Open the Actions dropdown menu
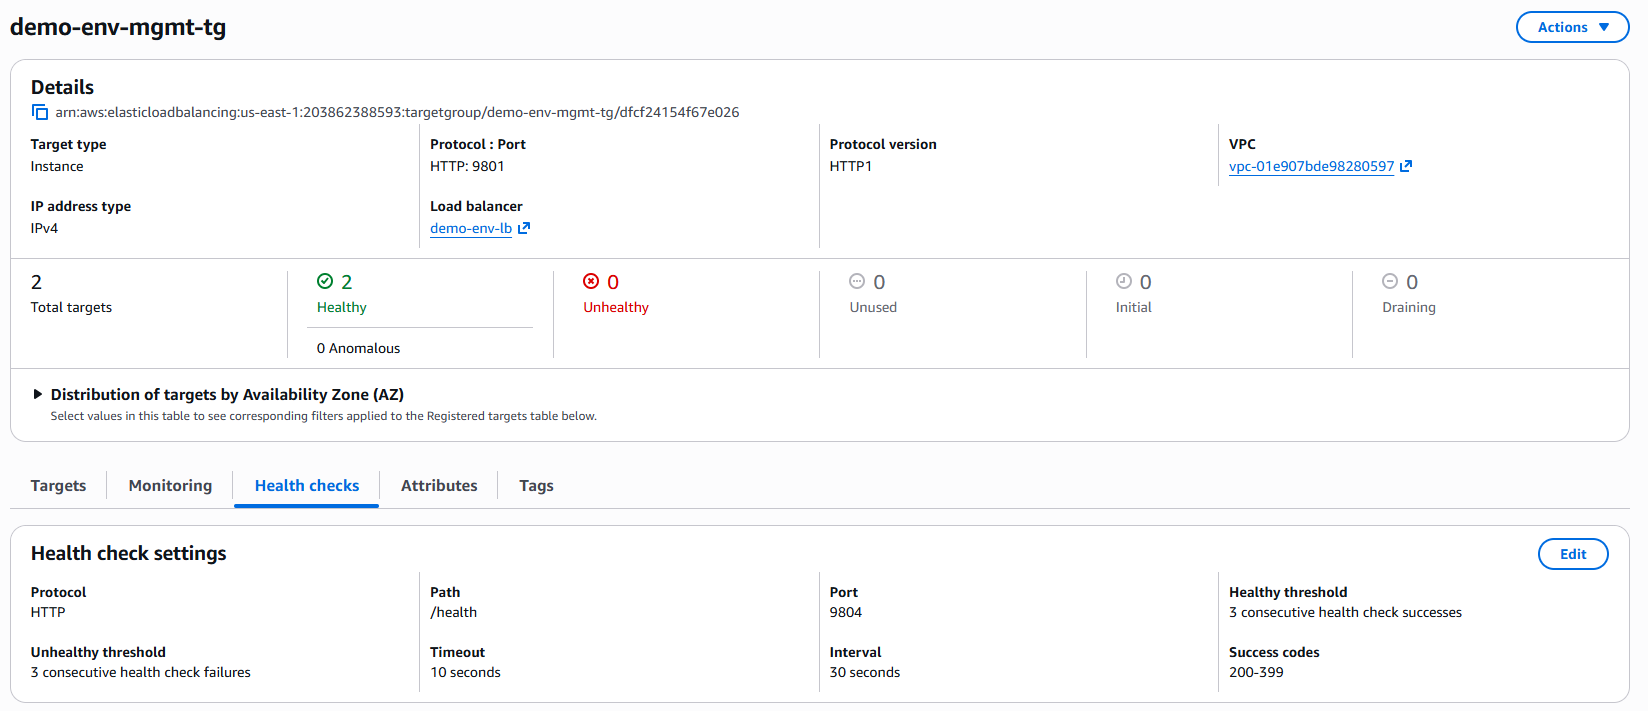The image size is (1648, 711). [1573, 27]
